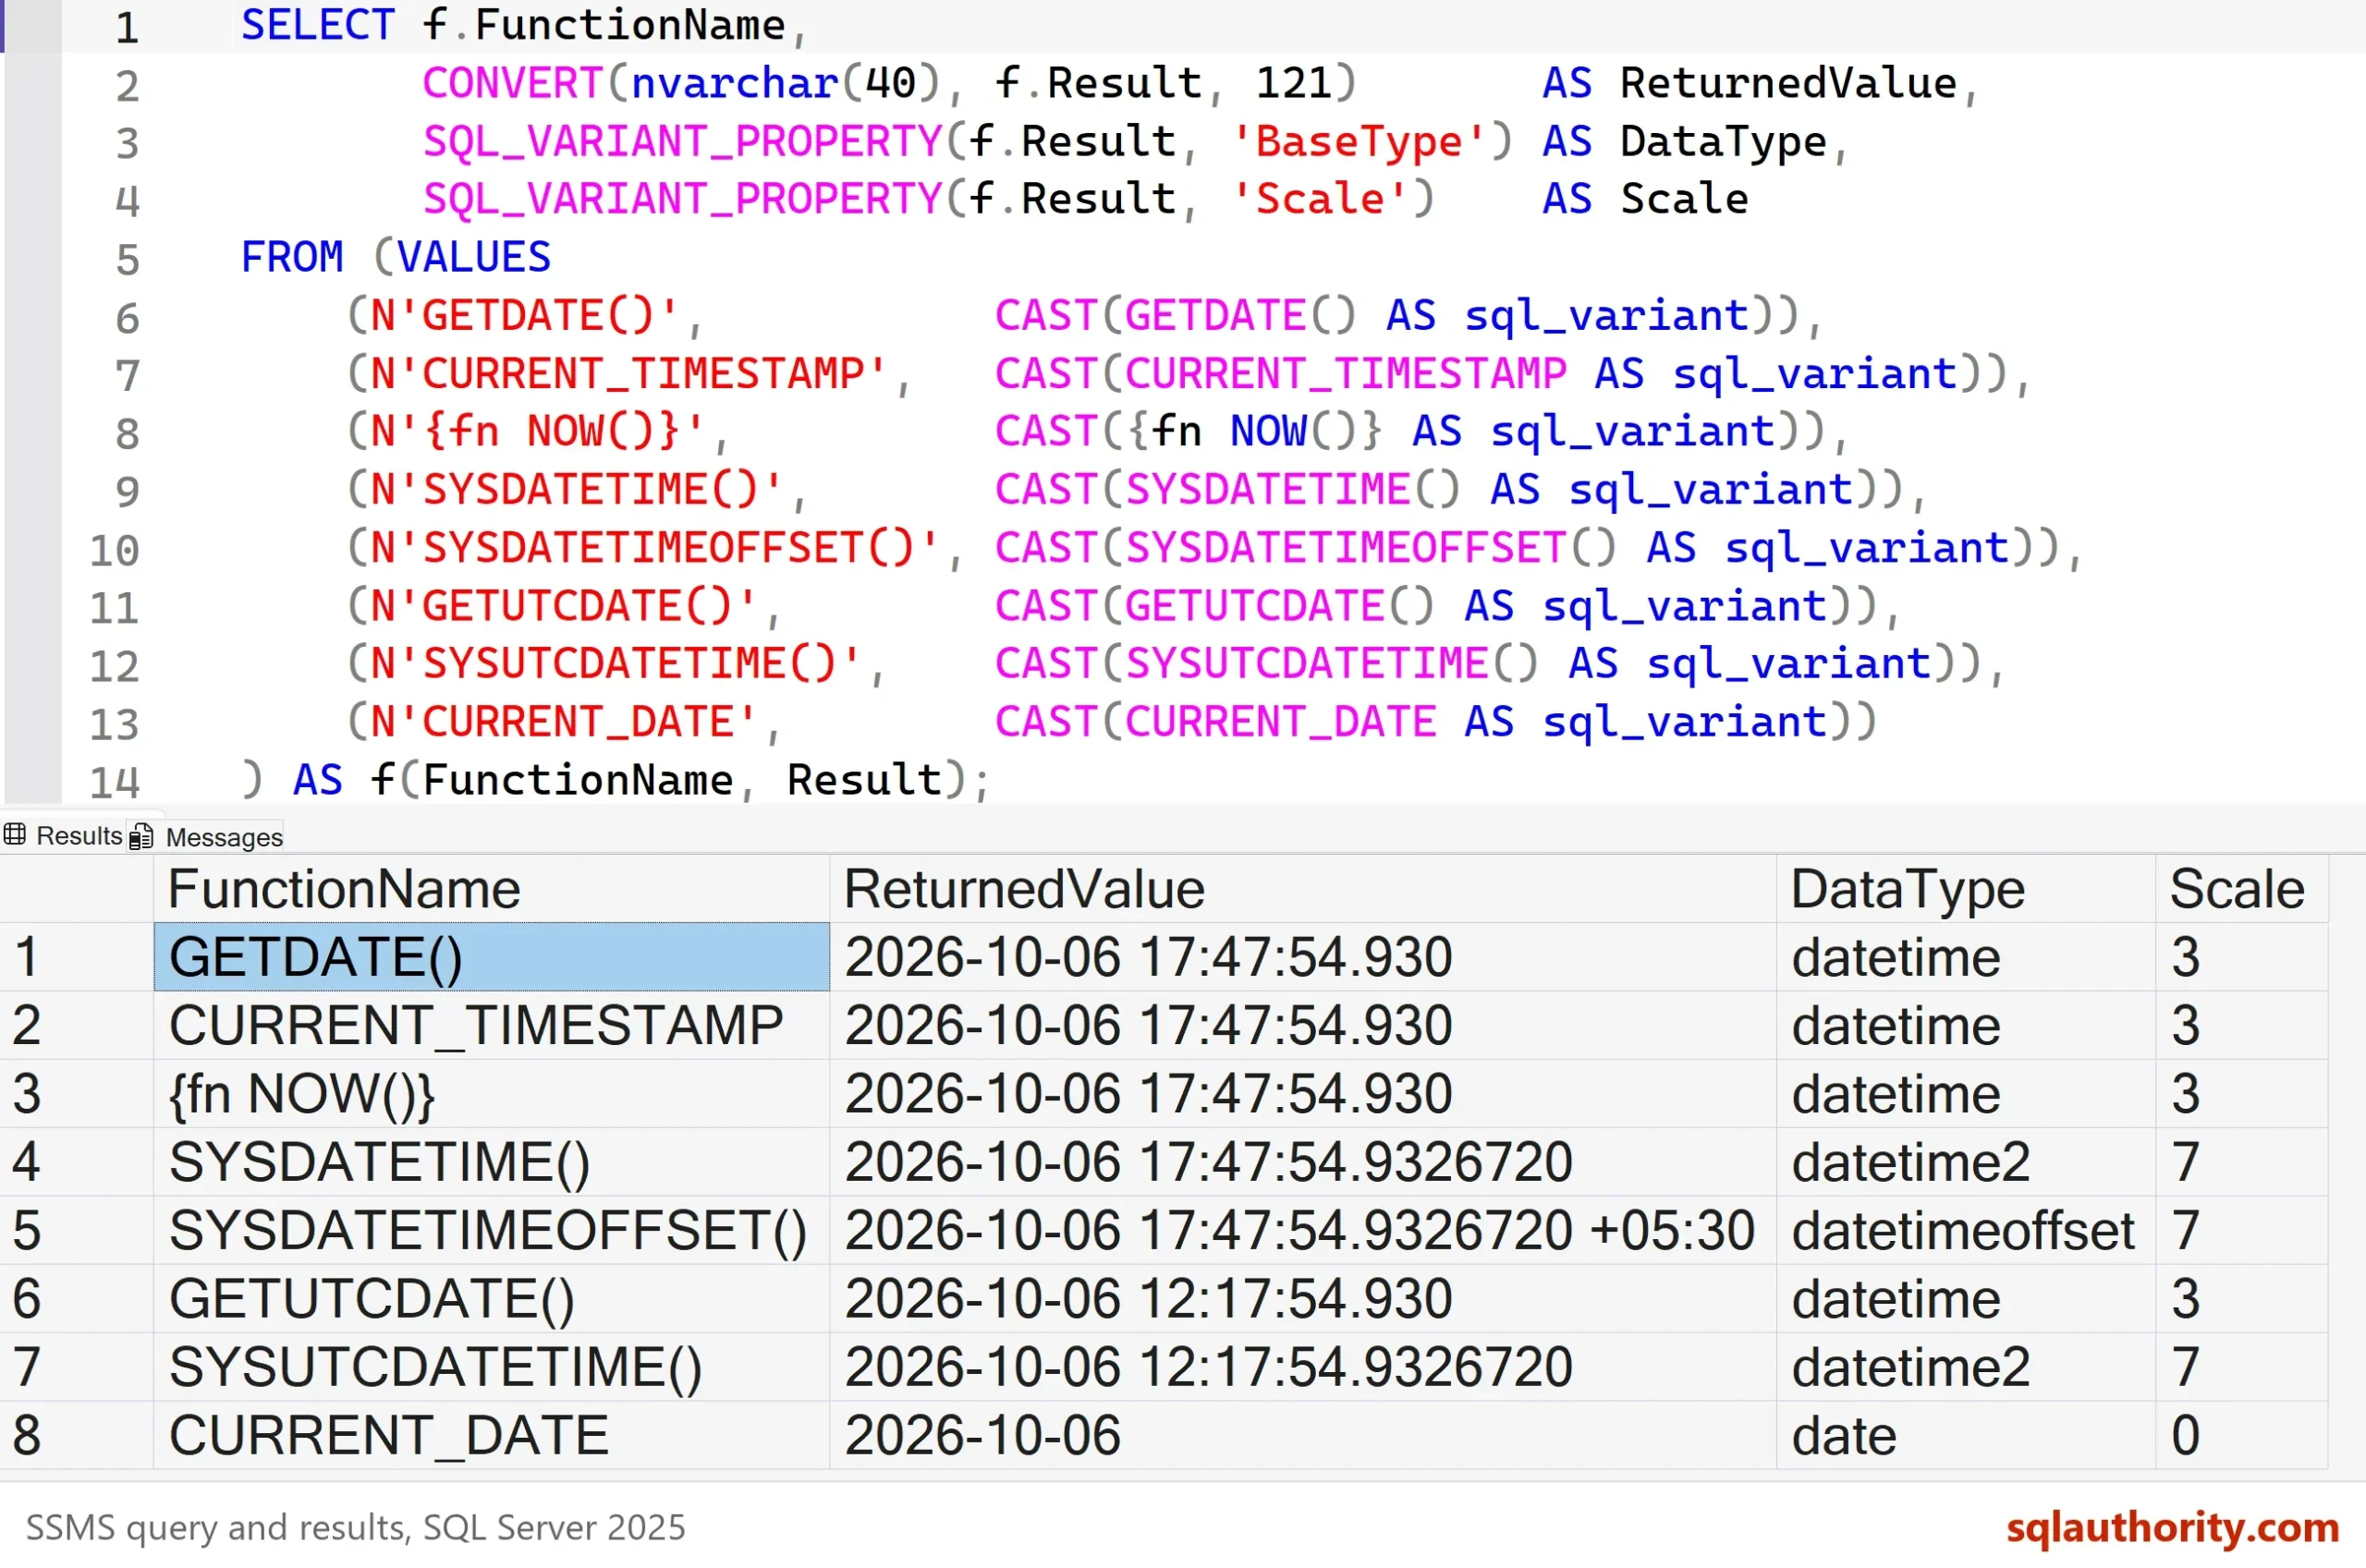Select SYSDATETIMEOFFSET() cell in results grid
Viewport: 2366px width, 1568px height.
pyautogui.click(x=491, y=1230)
